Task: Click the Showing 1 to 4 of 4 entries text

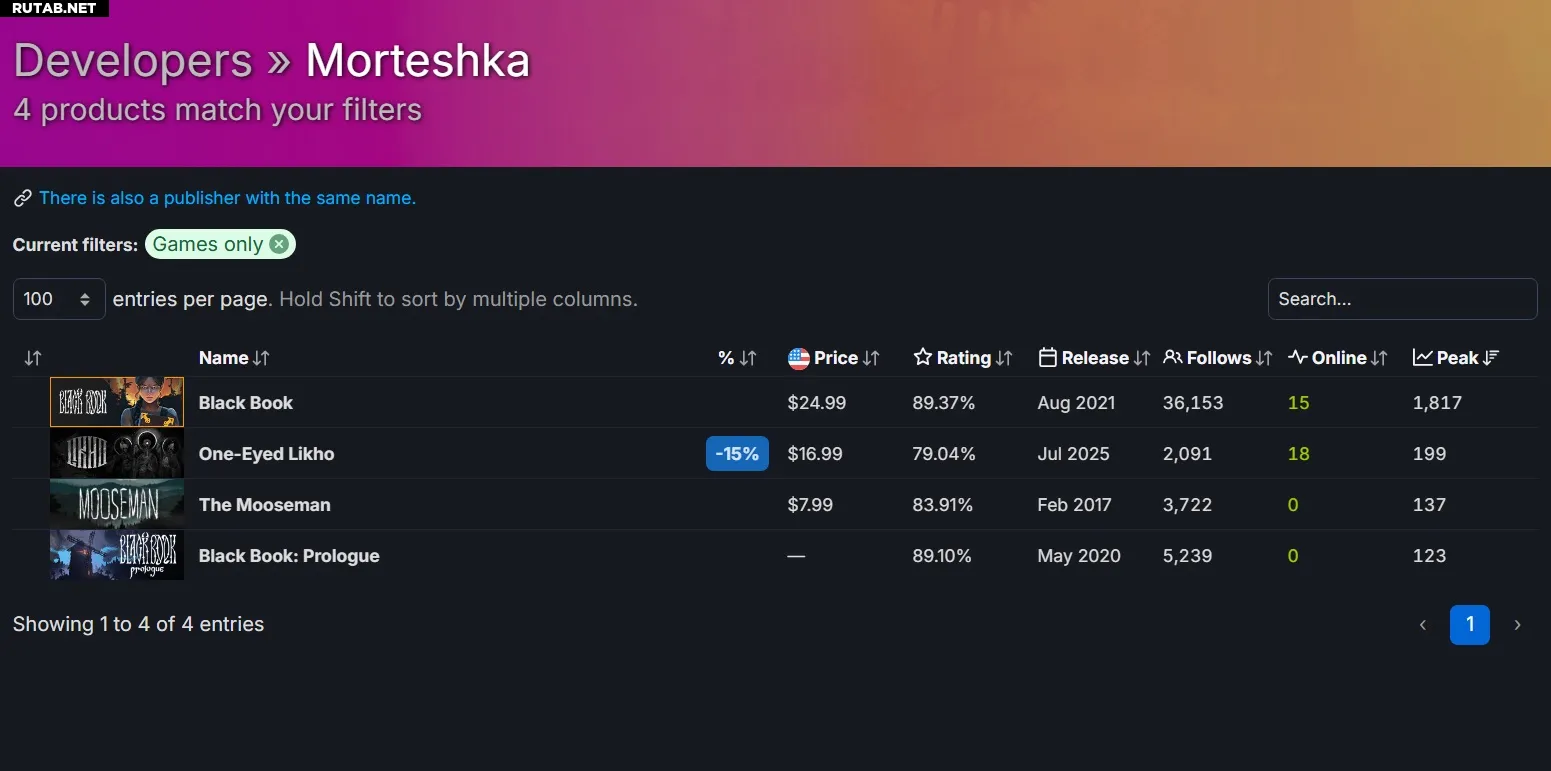Action: (139, 624)
